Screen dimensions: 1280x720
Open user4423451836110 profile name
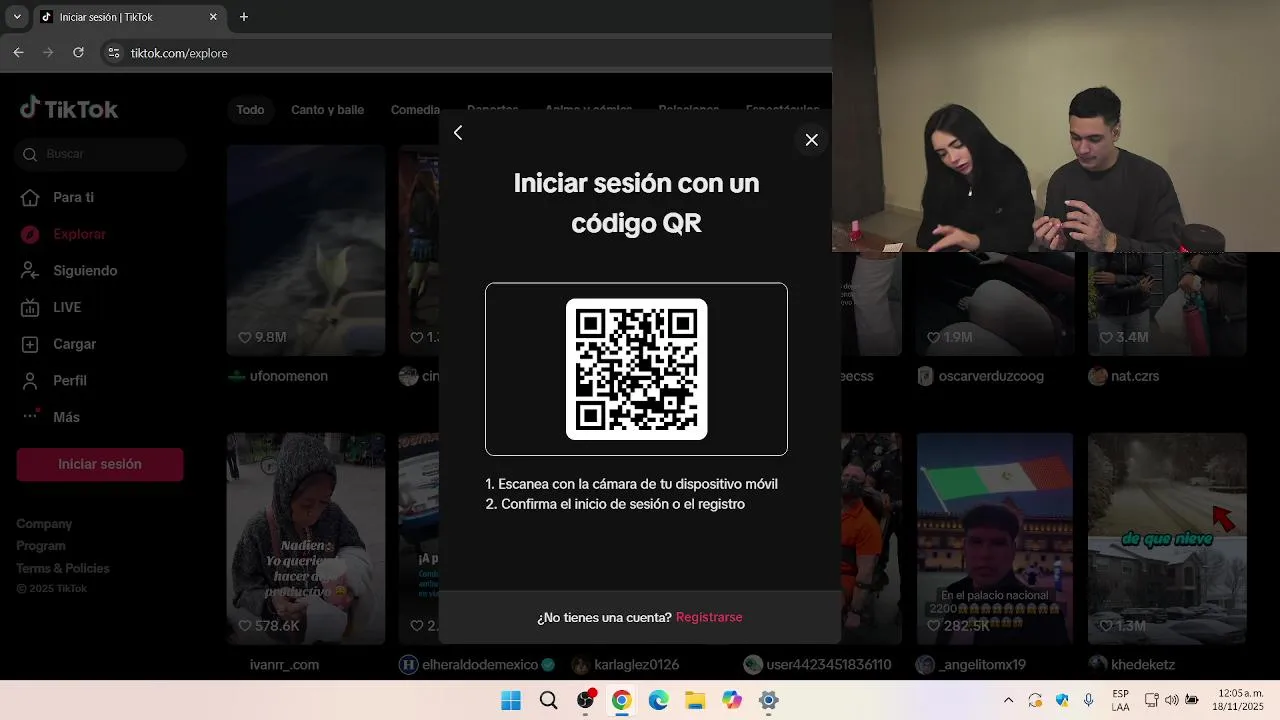coord(829,664)
